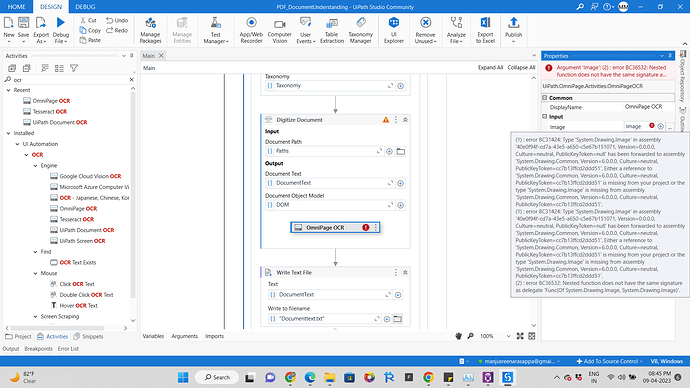
Task: Switch to the DEBUG ribbon tab
Action: click(85, 7)
